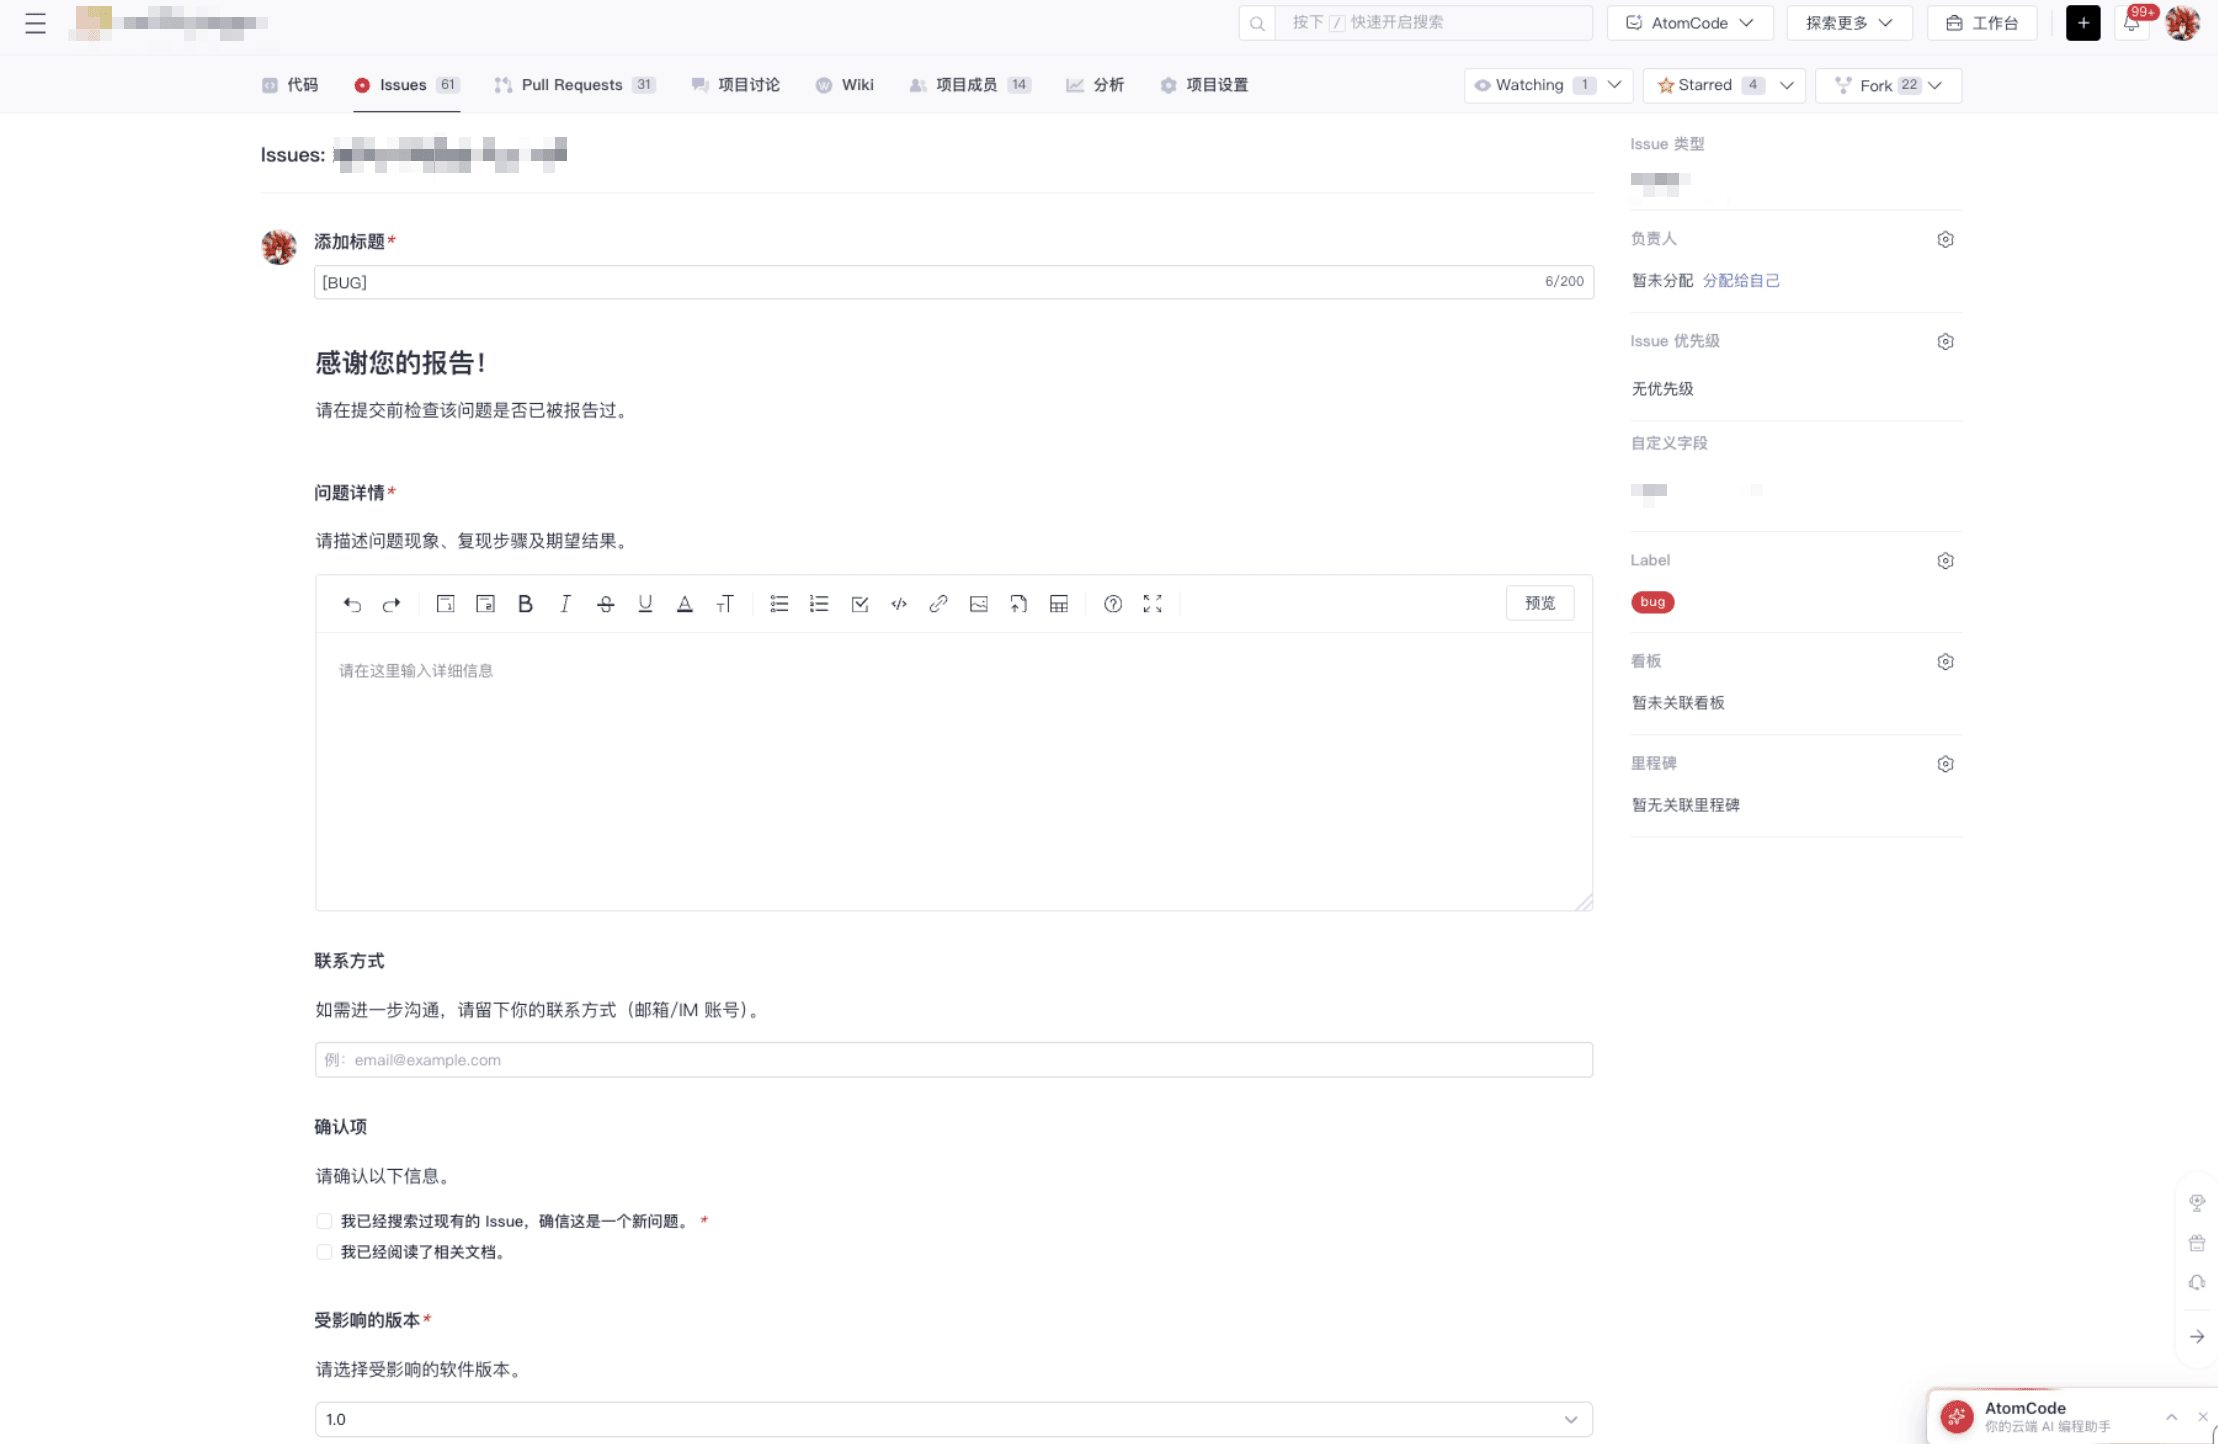This screenshot has height=1444, width=2218.
Task: Open the Watching dropdown arrow
Action: [1614, 85]
